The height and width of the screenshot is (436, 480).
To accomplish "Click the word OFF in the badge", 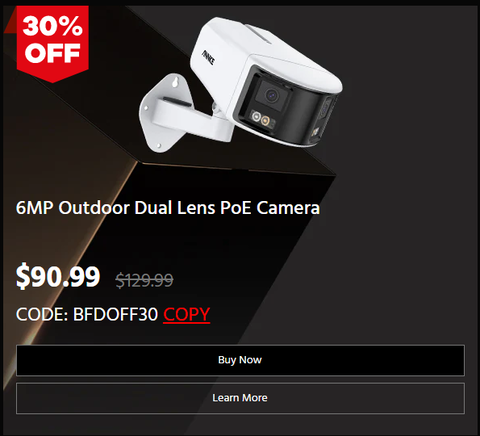I will tap(53, 53).
